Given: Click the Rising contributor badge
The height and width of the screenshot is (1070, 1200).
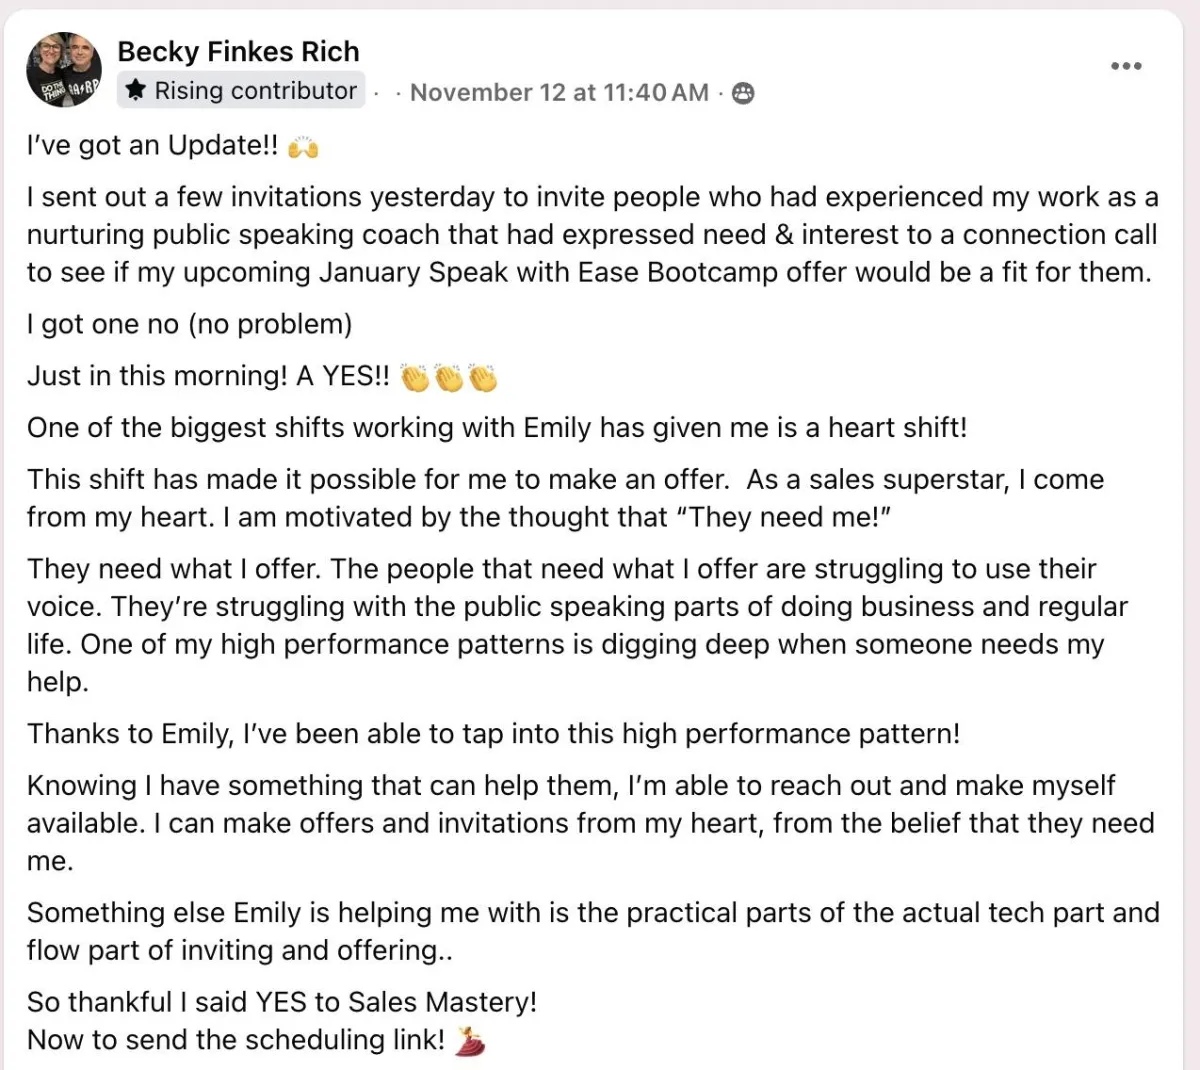Looking at the screenshot, I should [x=243, y=91].
